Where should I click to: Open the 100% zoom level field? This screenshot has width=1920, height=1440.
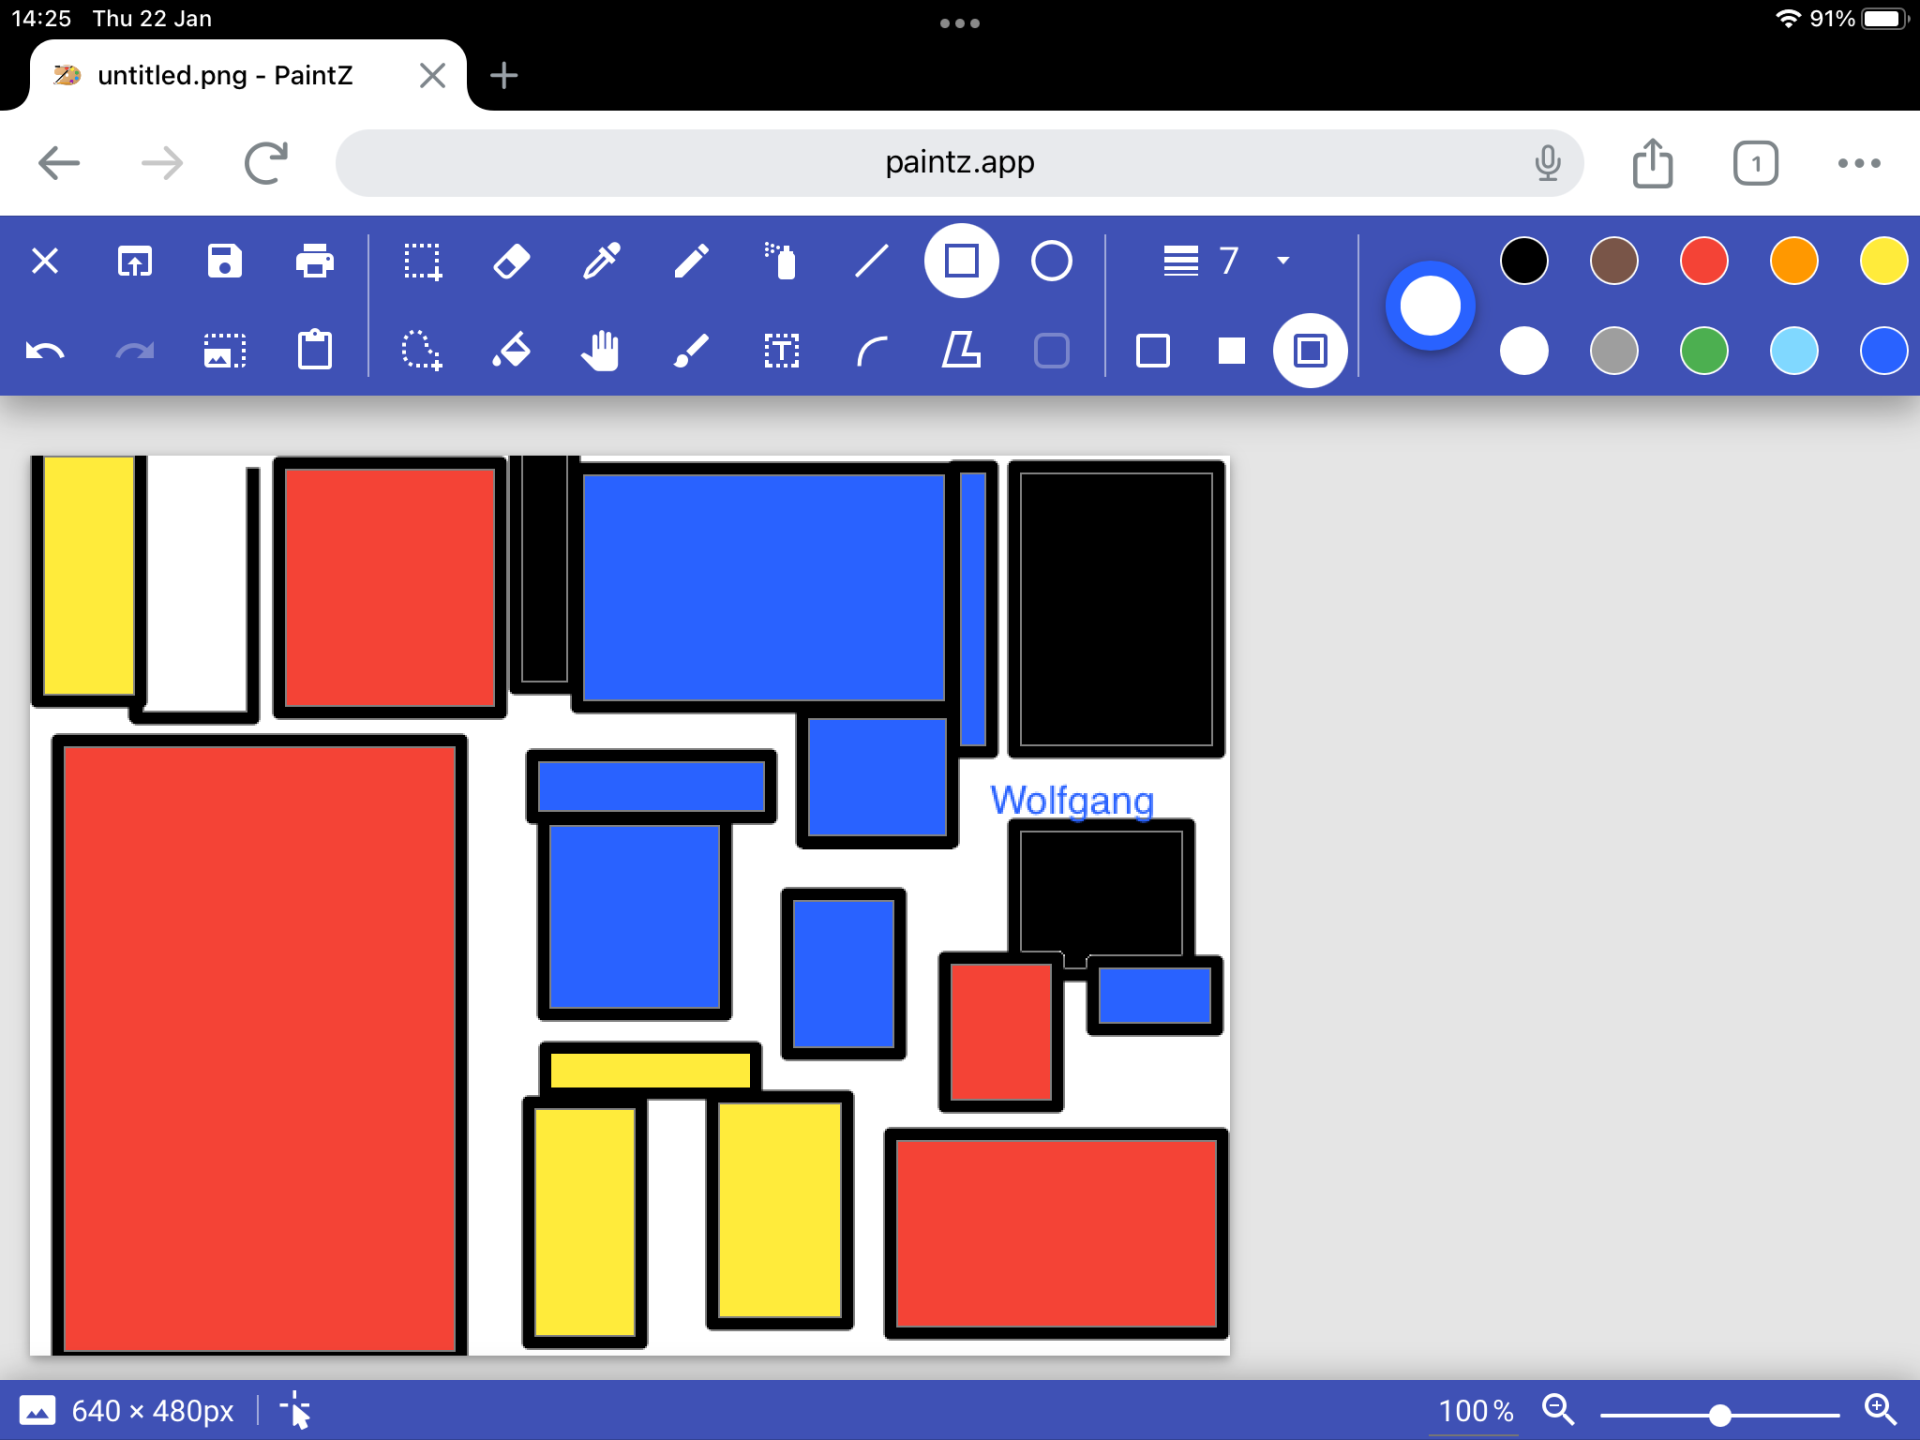1474,1411
